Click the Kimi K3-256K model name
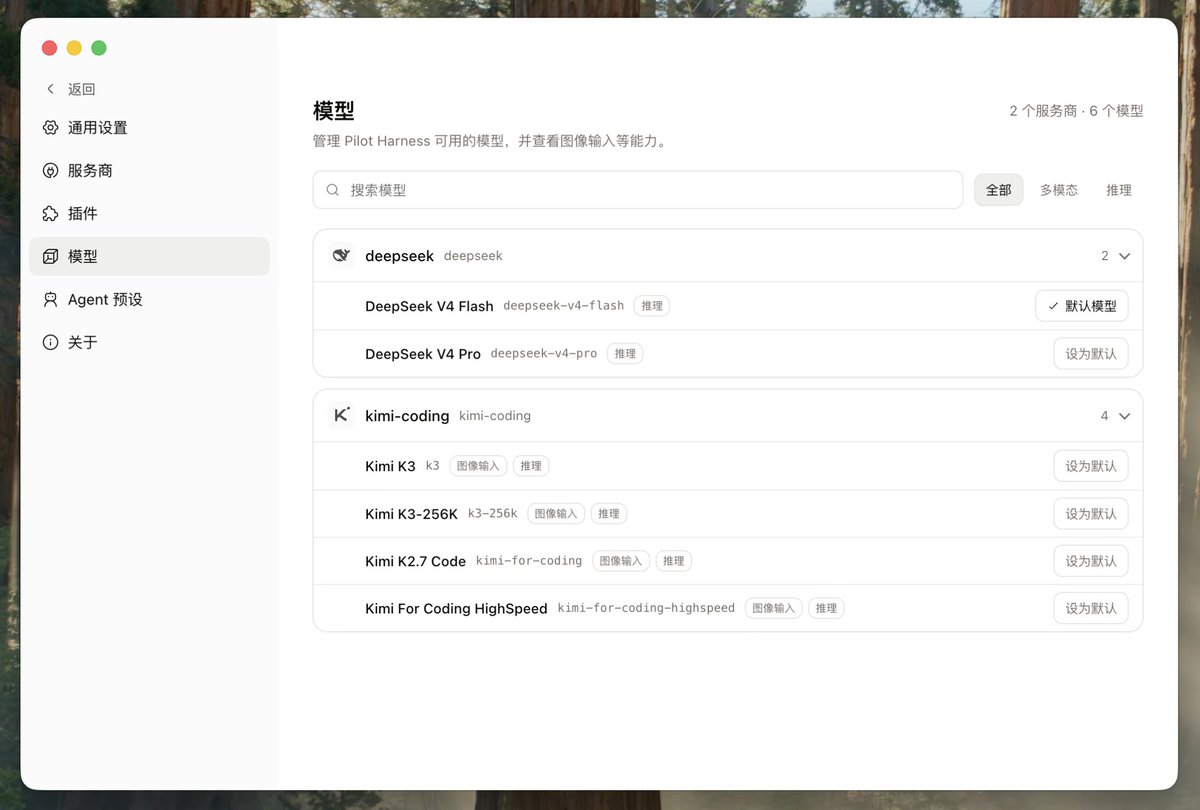The height and width of the screenshot is (810, 1200). pos(411,514)
